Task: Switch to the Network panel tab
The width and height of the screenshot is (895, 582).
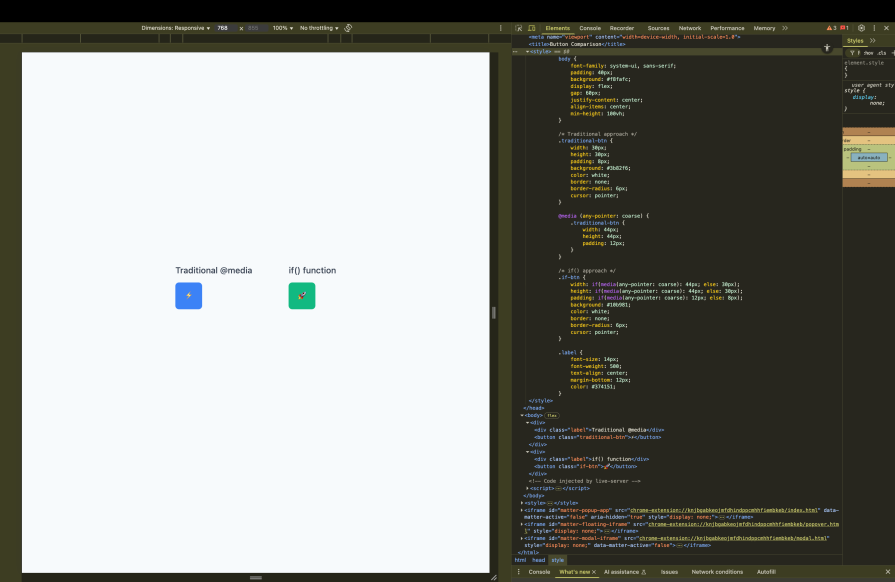Action: pyautogui.click(x=691, y=28)
